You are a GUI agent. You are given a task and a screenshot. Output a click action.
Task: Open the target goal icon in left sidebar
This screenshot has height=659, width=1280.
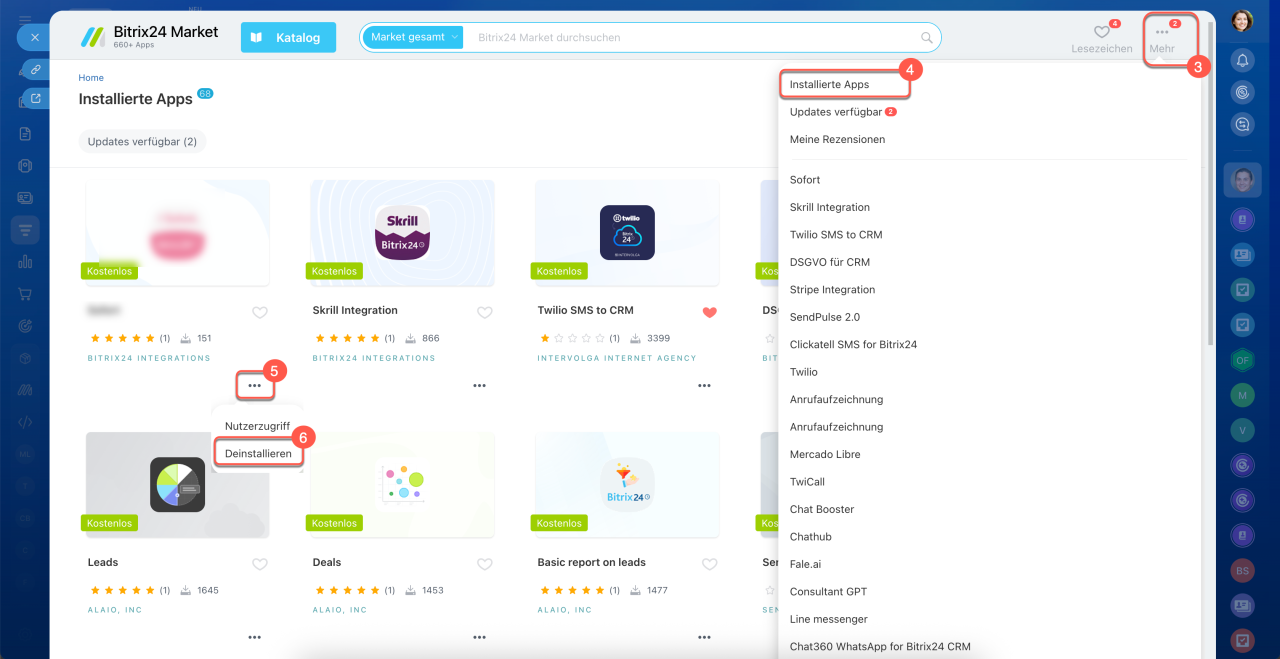pos(26,326)
